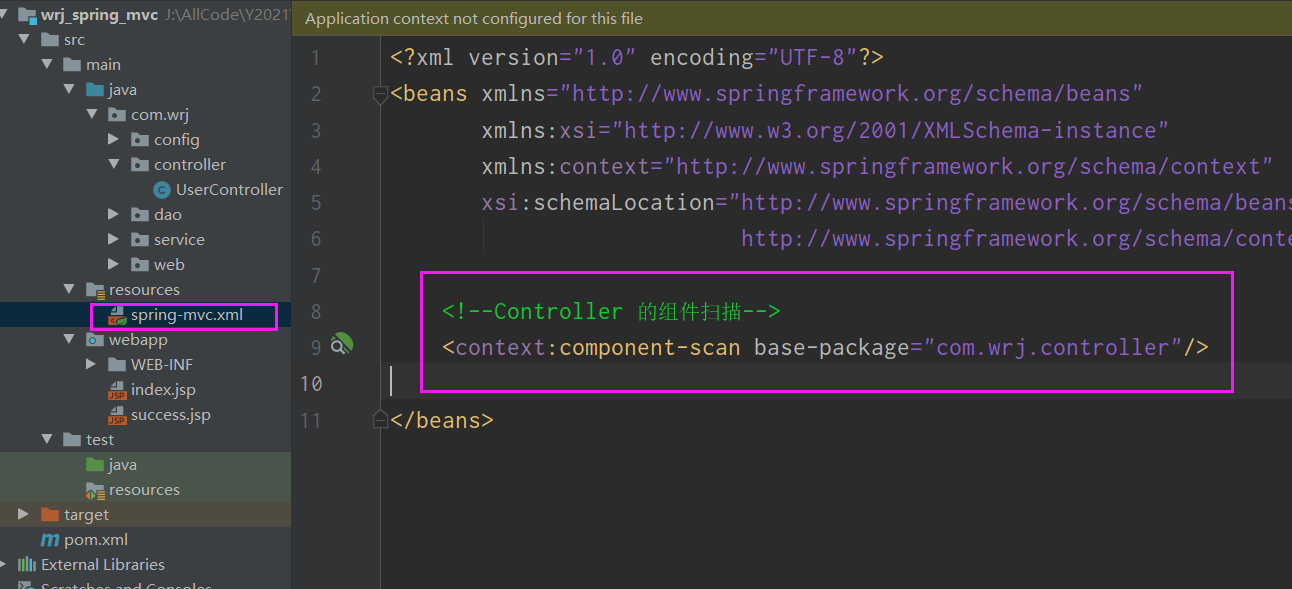Click the xmlns:context attribute on line 4
The width and height of the screenshot is (1292, 589).
(x=877, y=166)
